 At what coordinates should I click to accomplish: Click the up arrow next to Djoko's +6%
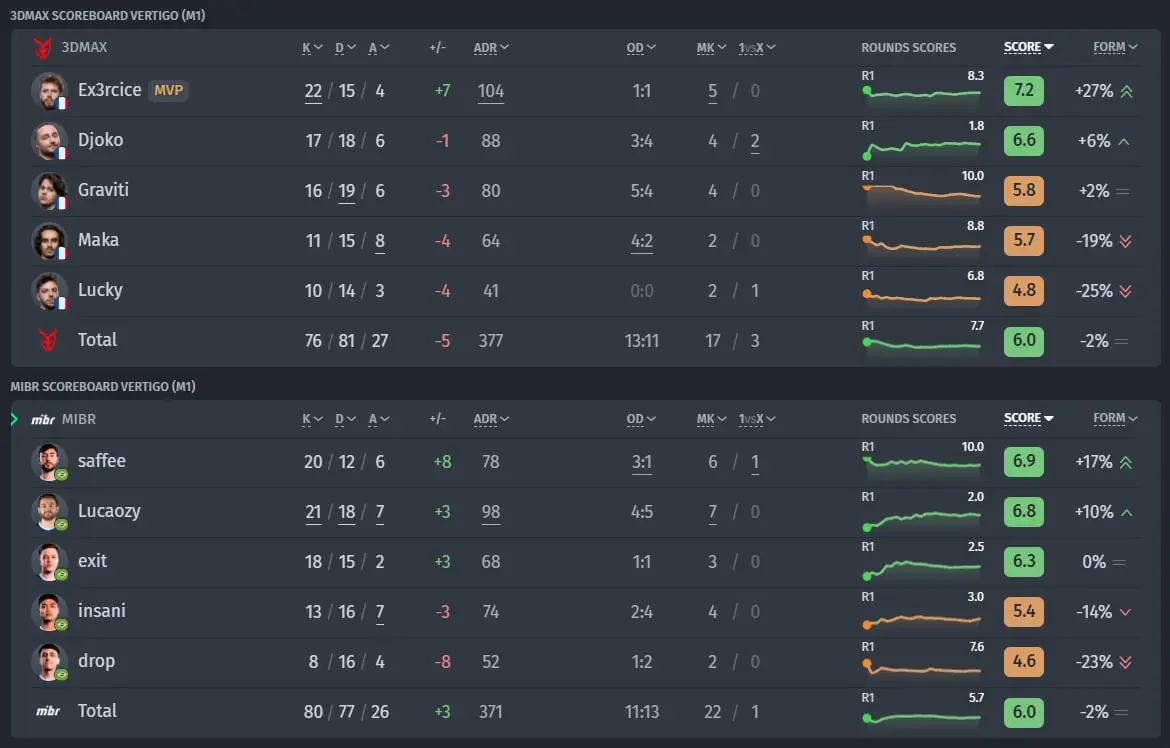(1124, 141)
